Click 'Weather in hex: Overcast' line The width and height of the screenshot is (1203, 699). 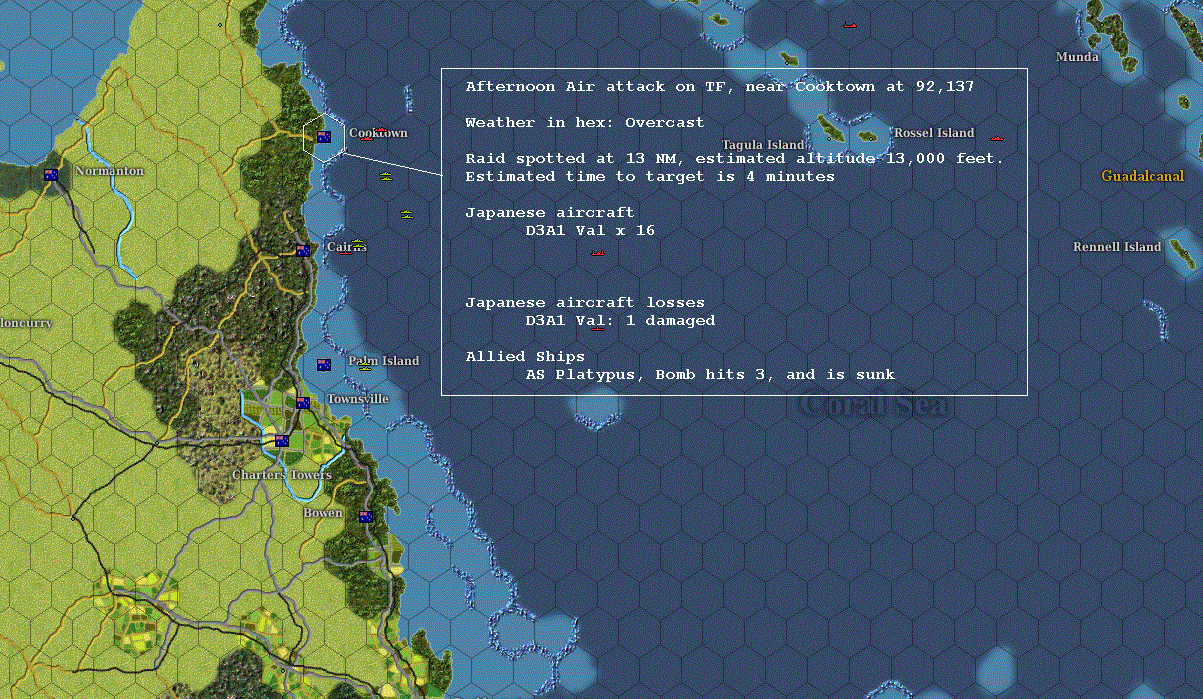[585, 123]
